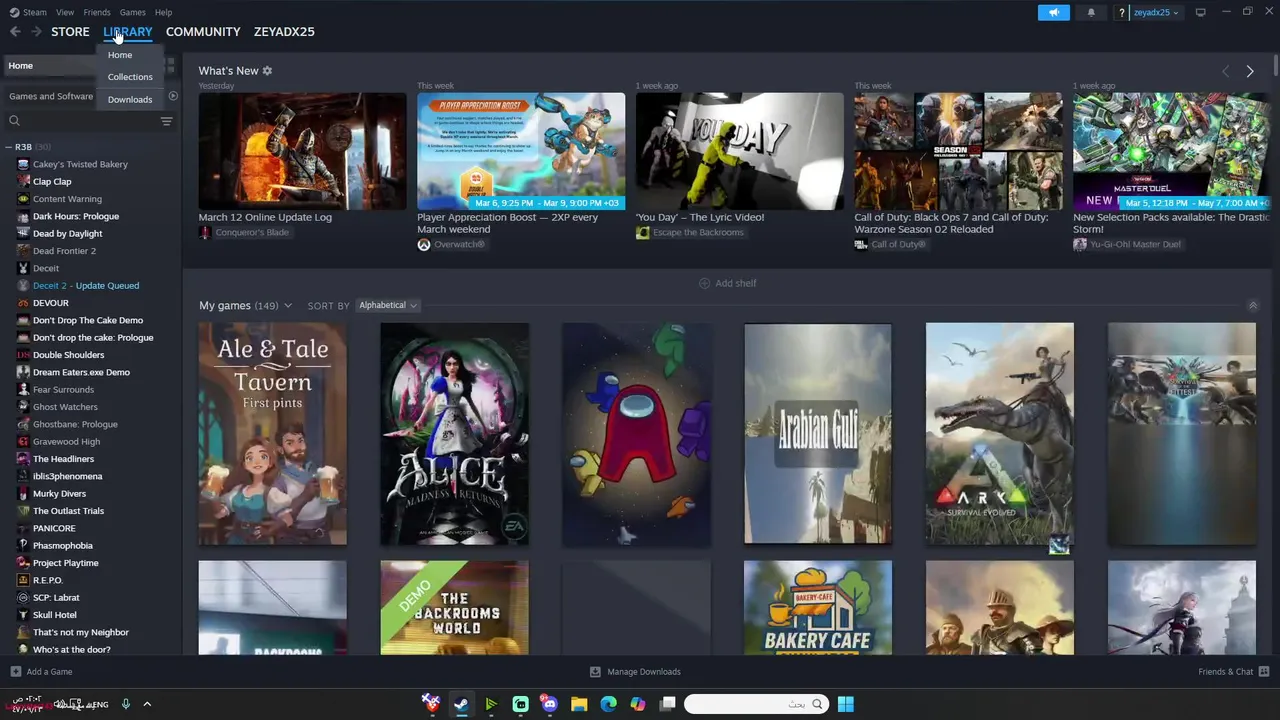Open Bakery Cafe game cover

pyautogui.click(x=818, y=608)
